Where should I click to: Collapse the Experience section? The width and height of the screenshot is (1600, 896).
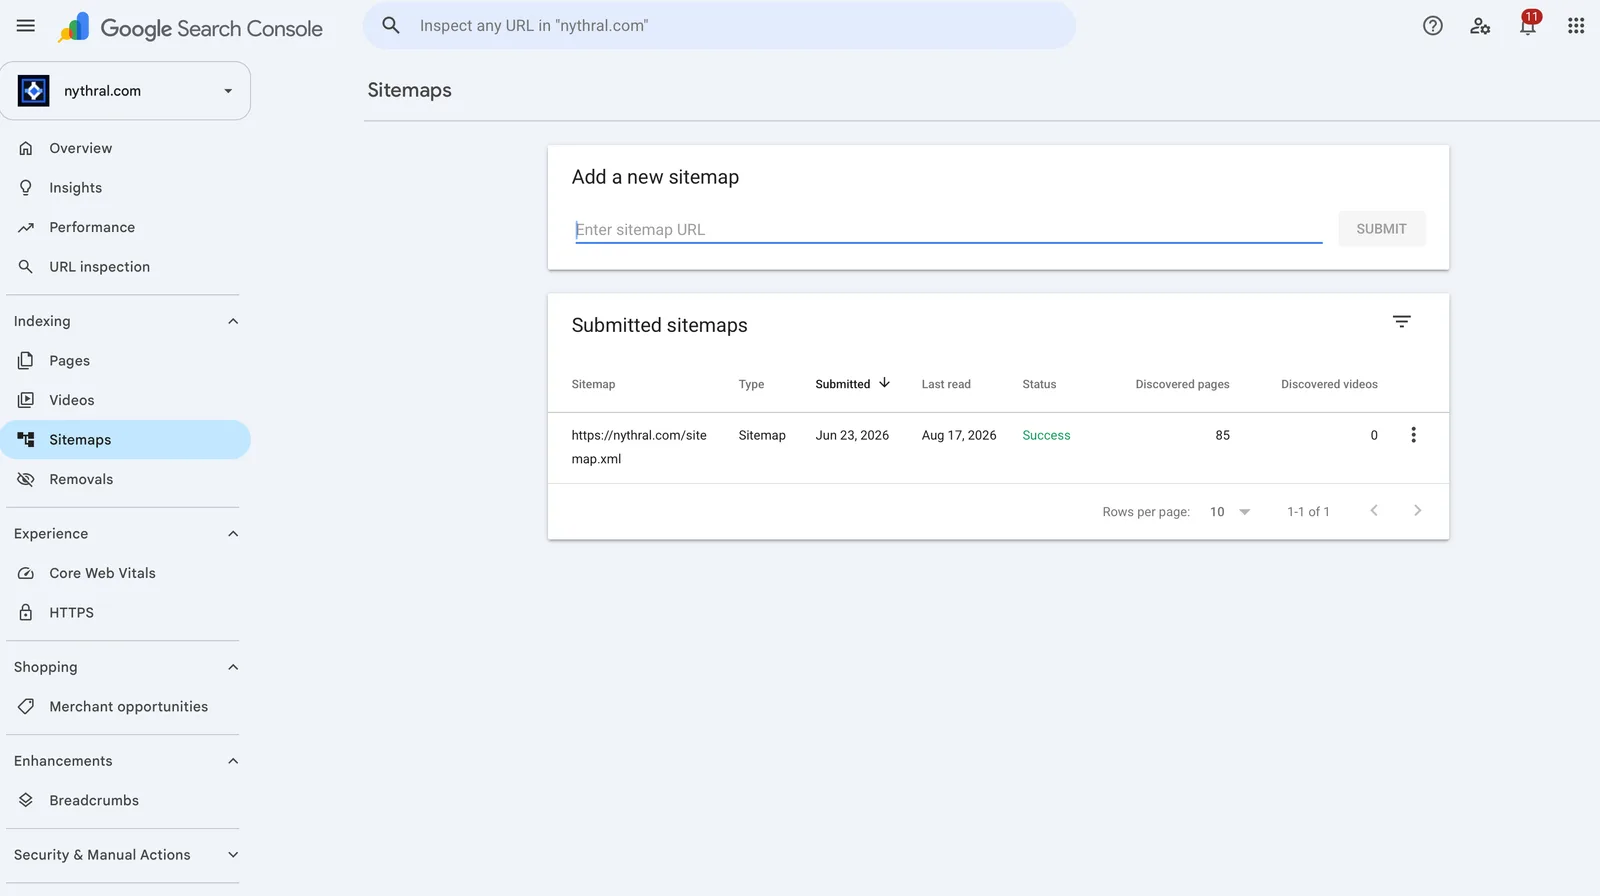coord(233,534)
